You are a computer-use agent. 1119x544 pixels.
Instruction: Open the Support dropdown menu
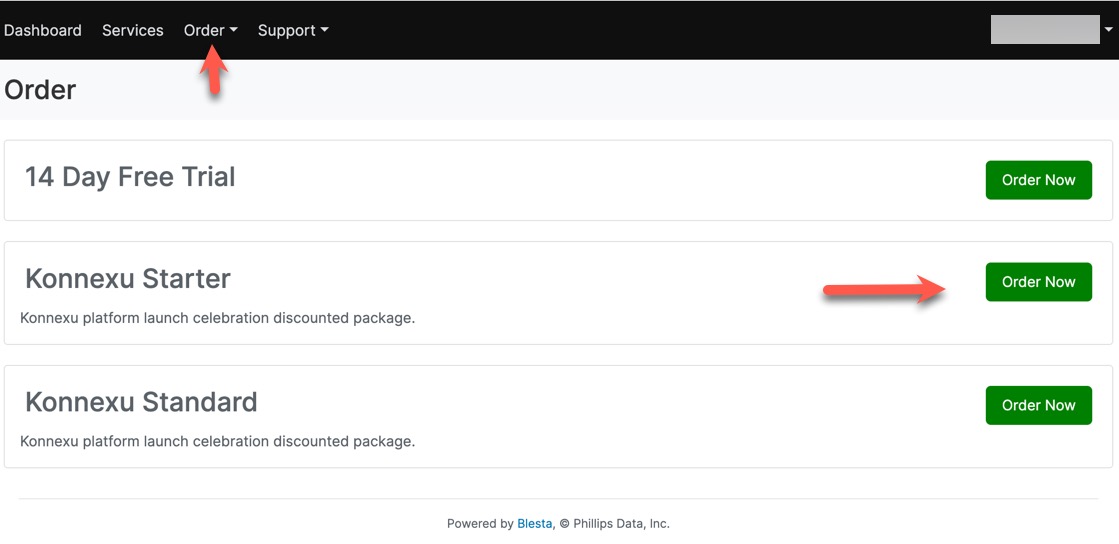(286, 30)
